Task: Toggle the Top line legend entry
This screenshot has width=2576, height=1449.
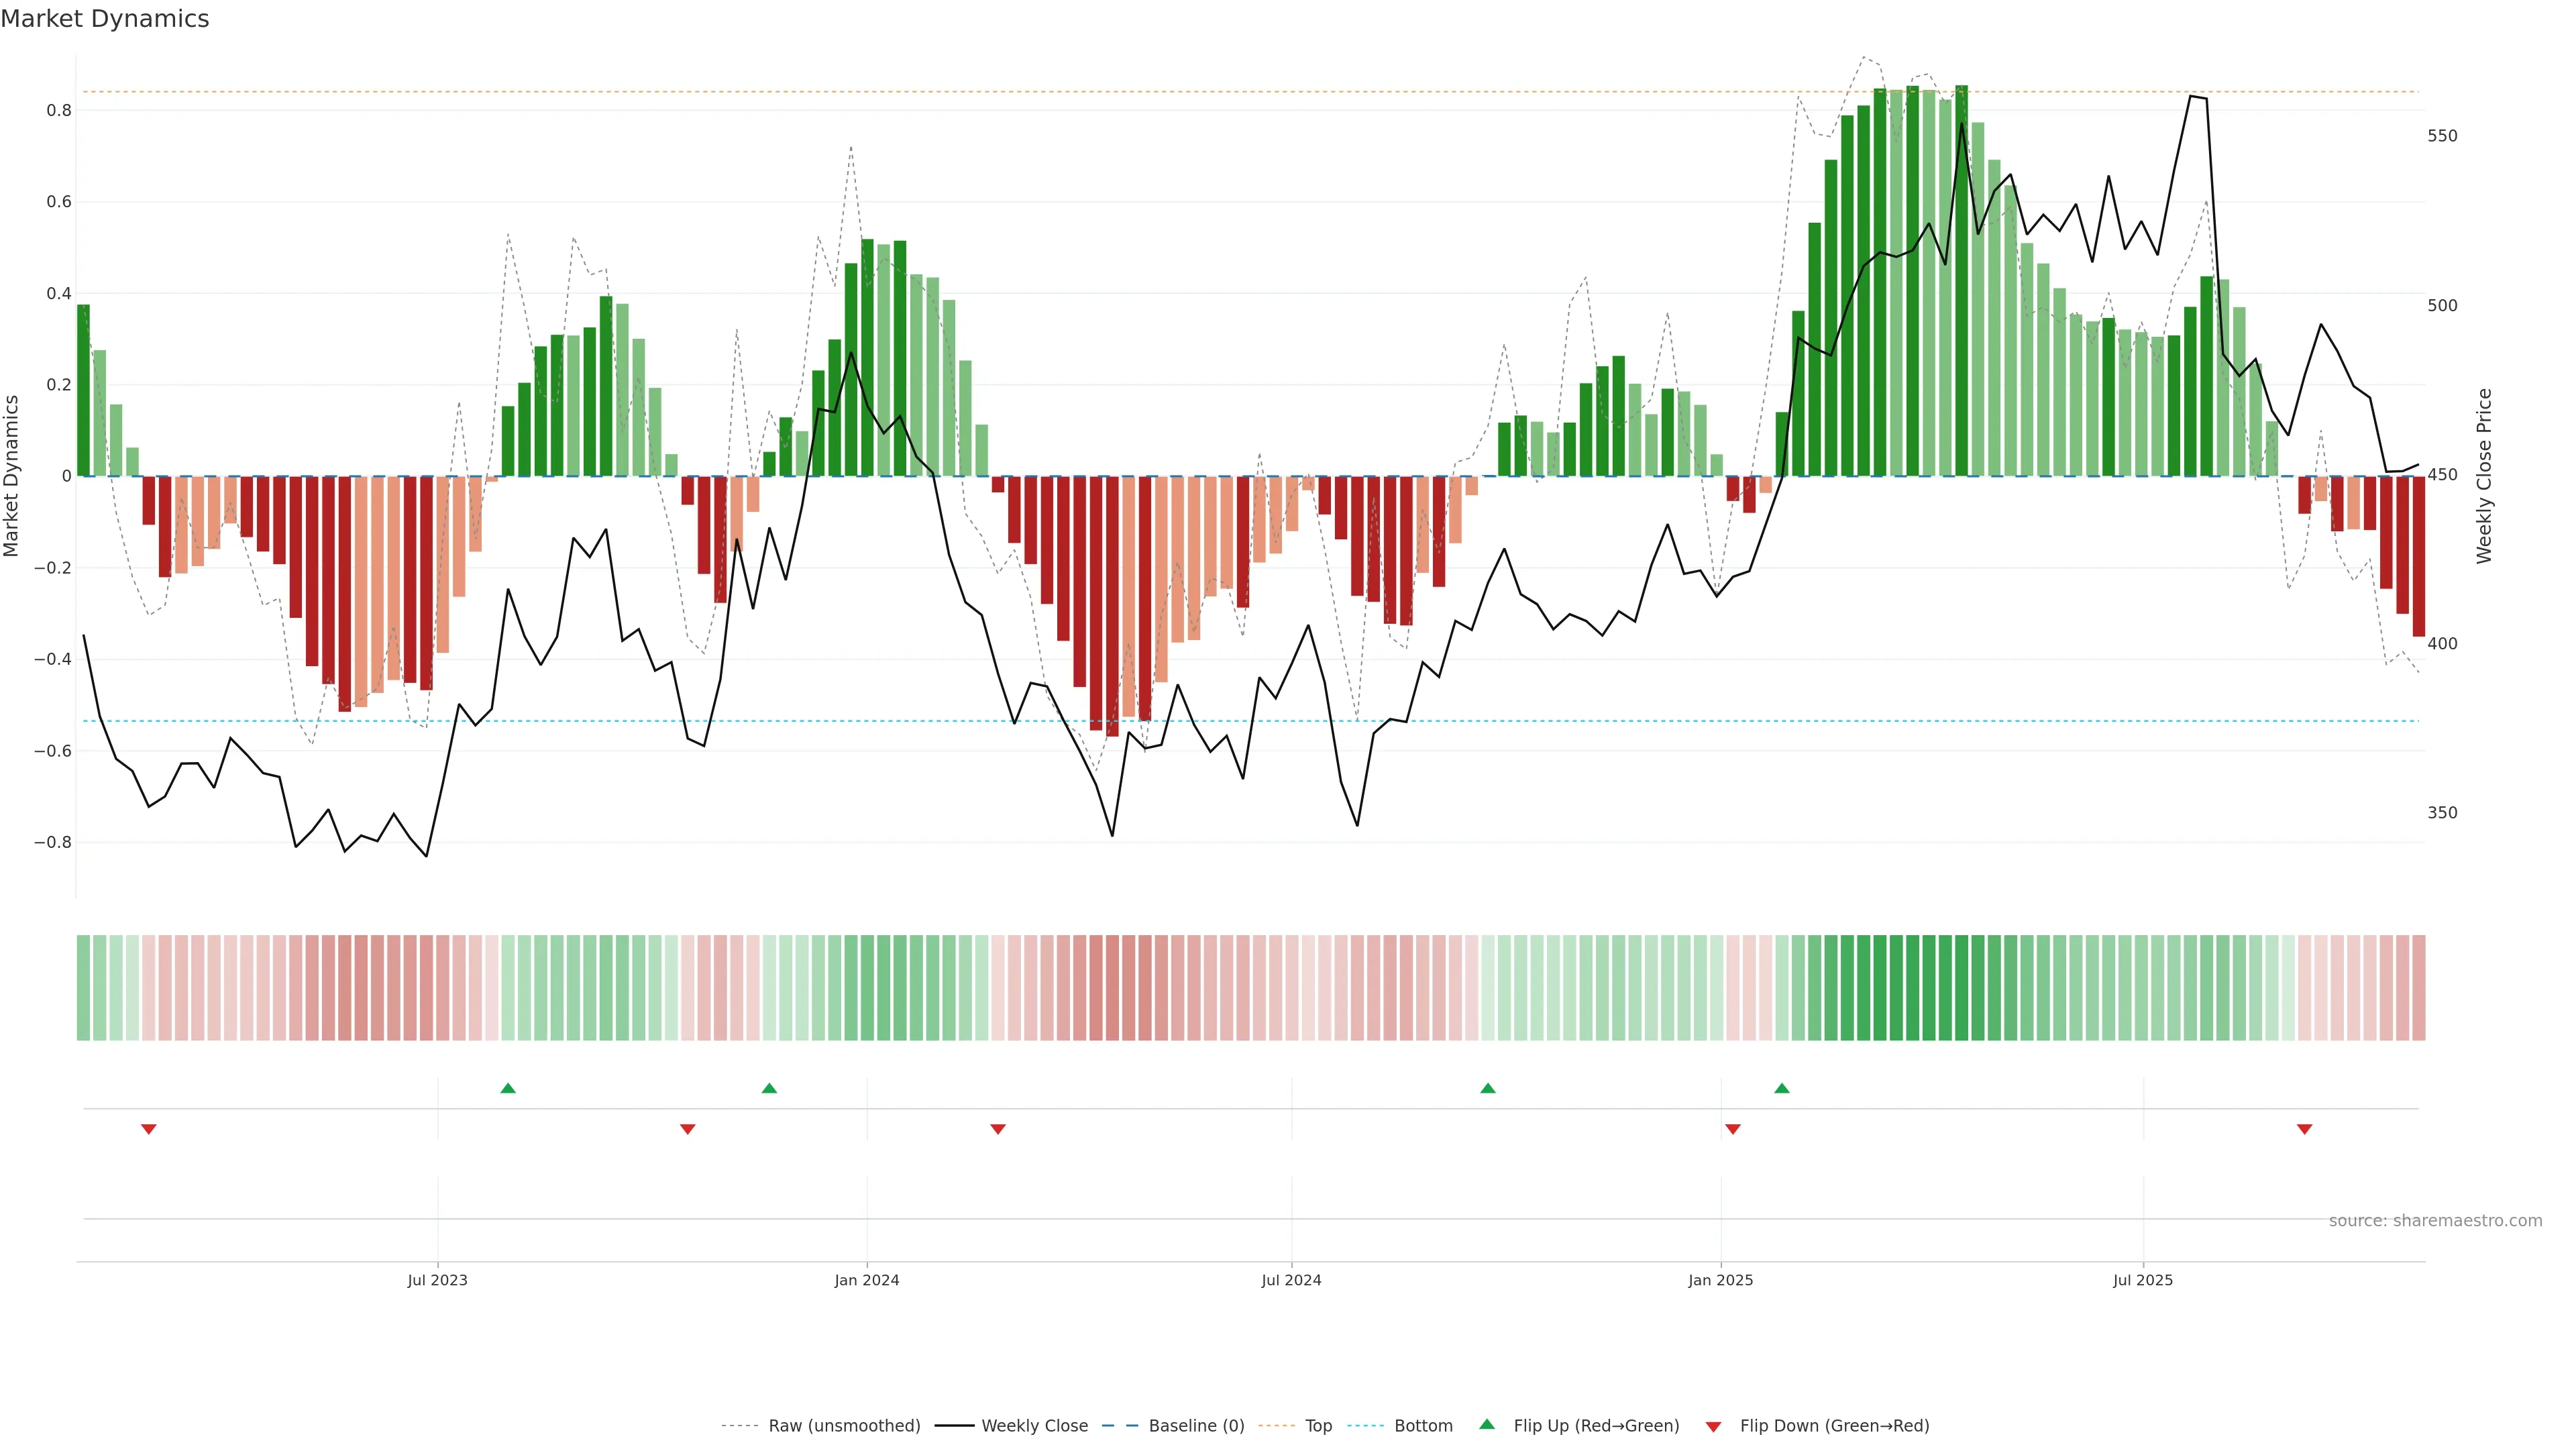Action: (x=1318, y=1426)
